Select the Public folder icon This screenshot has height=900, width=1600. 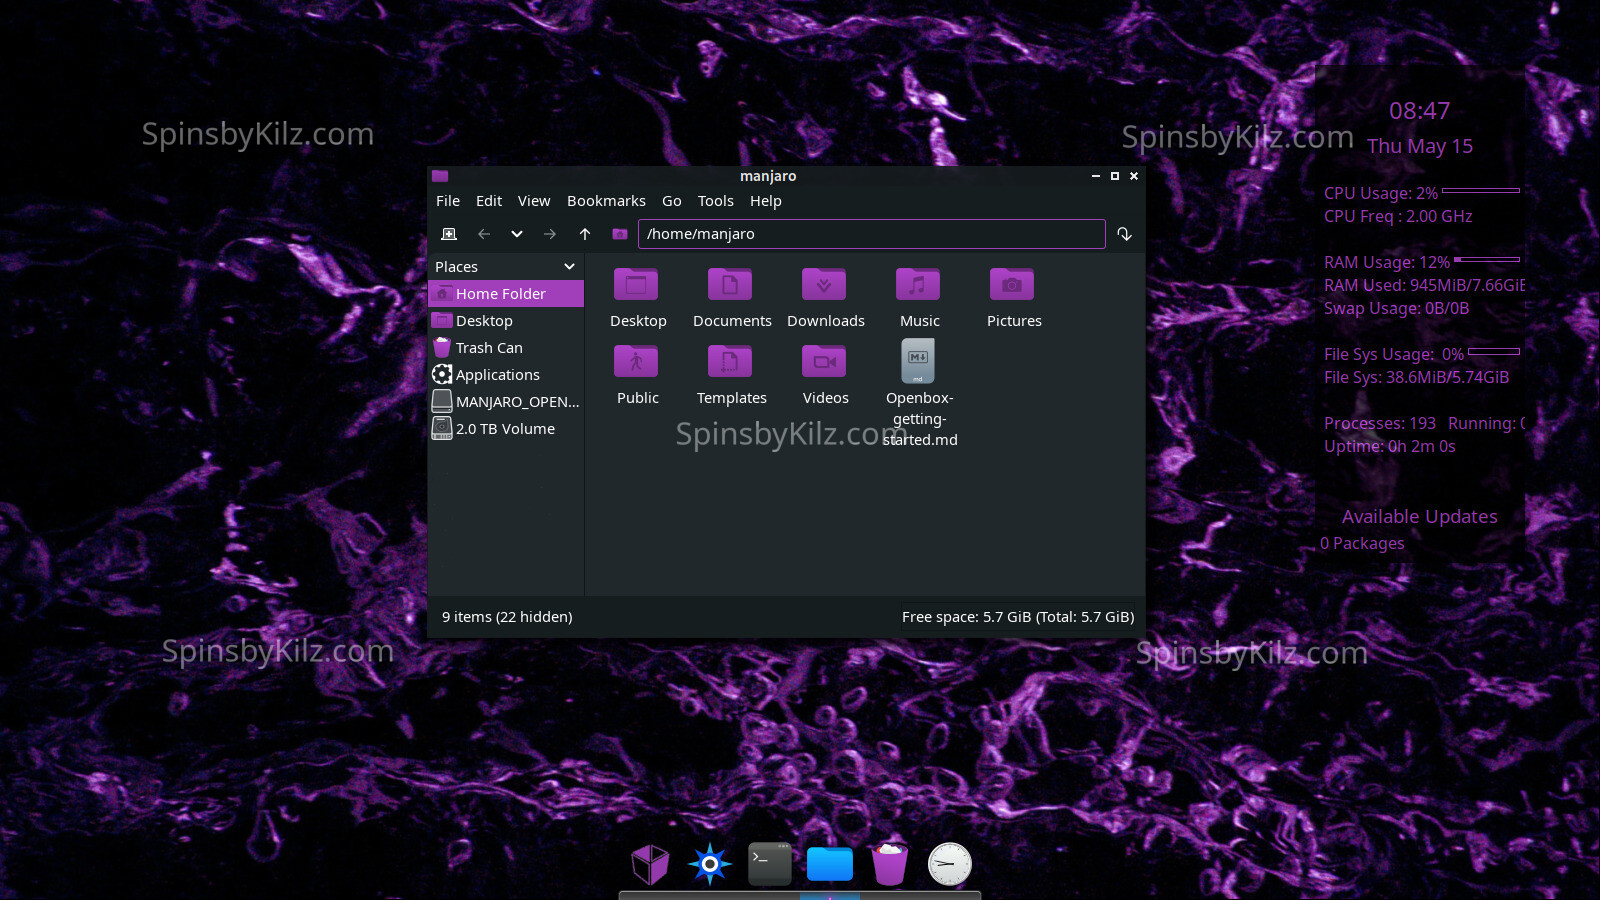click(x=636, y=361)
